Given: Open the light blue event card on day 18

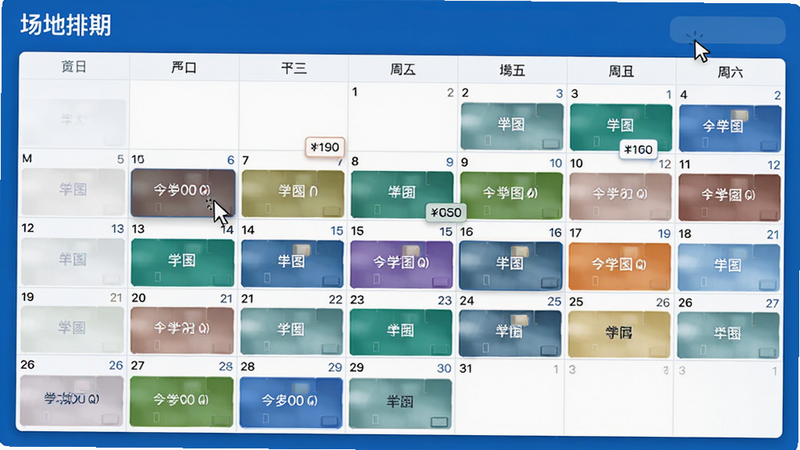Looking at the screenshot, I should point(729,267).
